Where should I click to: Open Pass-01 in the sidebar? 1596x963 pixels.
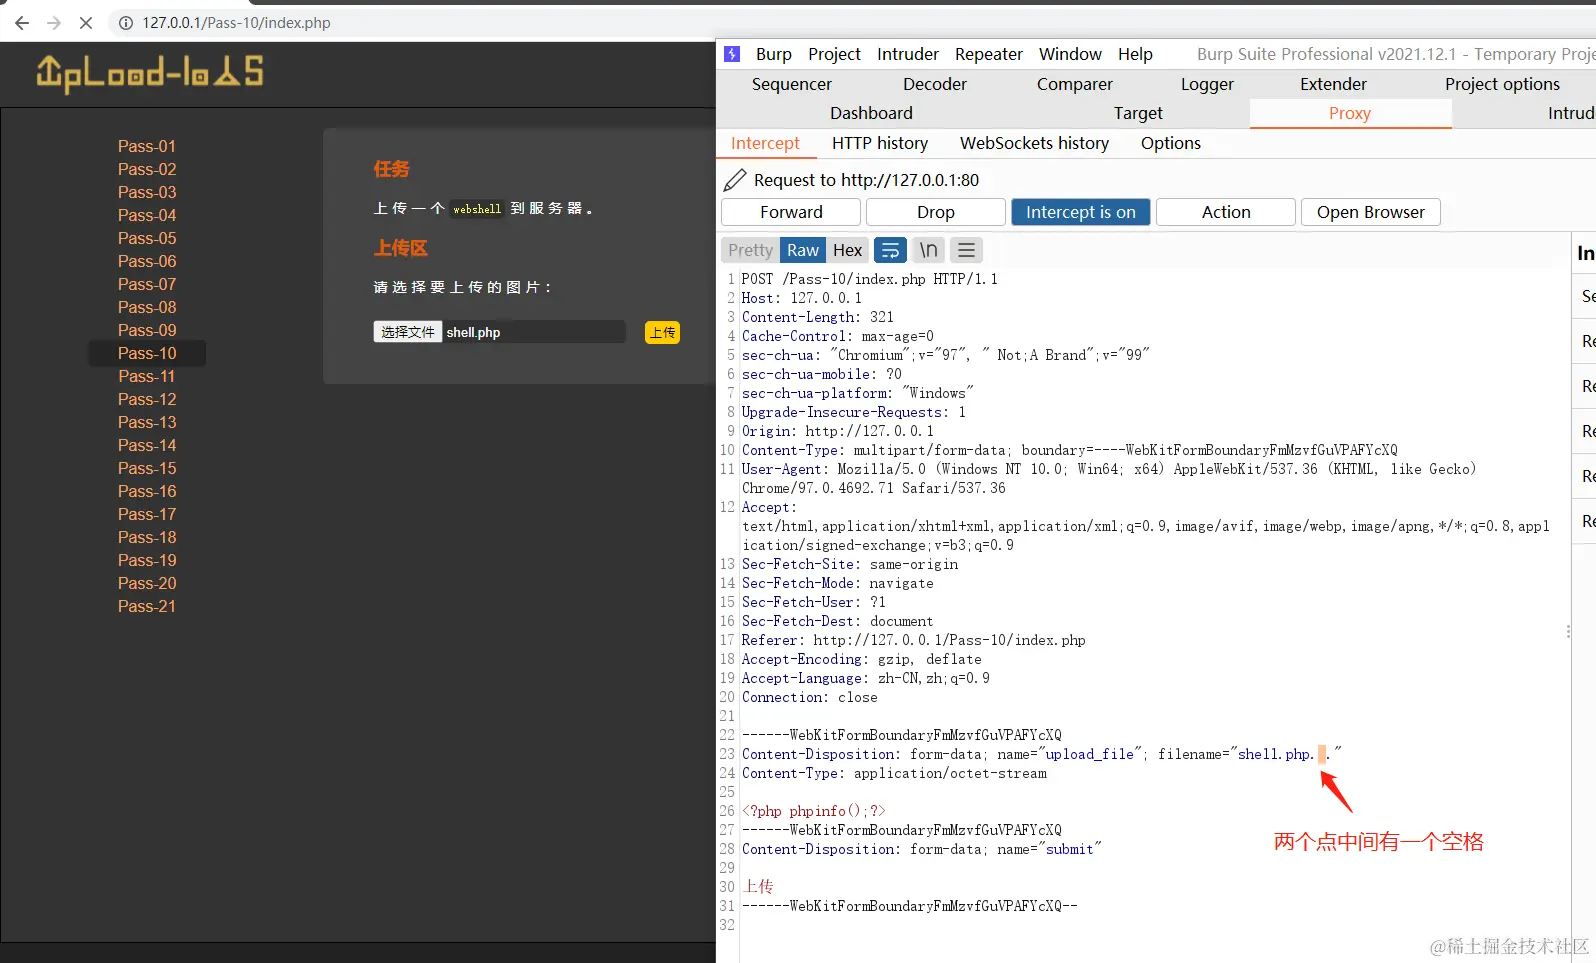click(147, 146)
